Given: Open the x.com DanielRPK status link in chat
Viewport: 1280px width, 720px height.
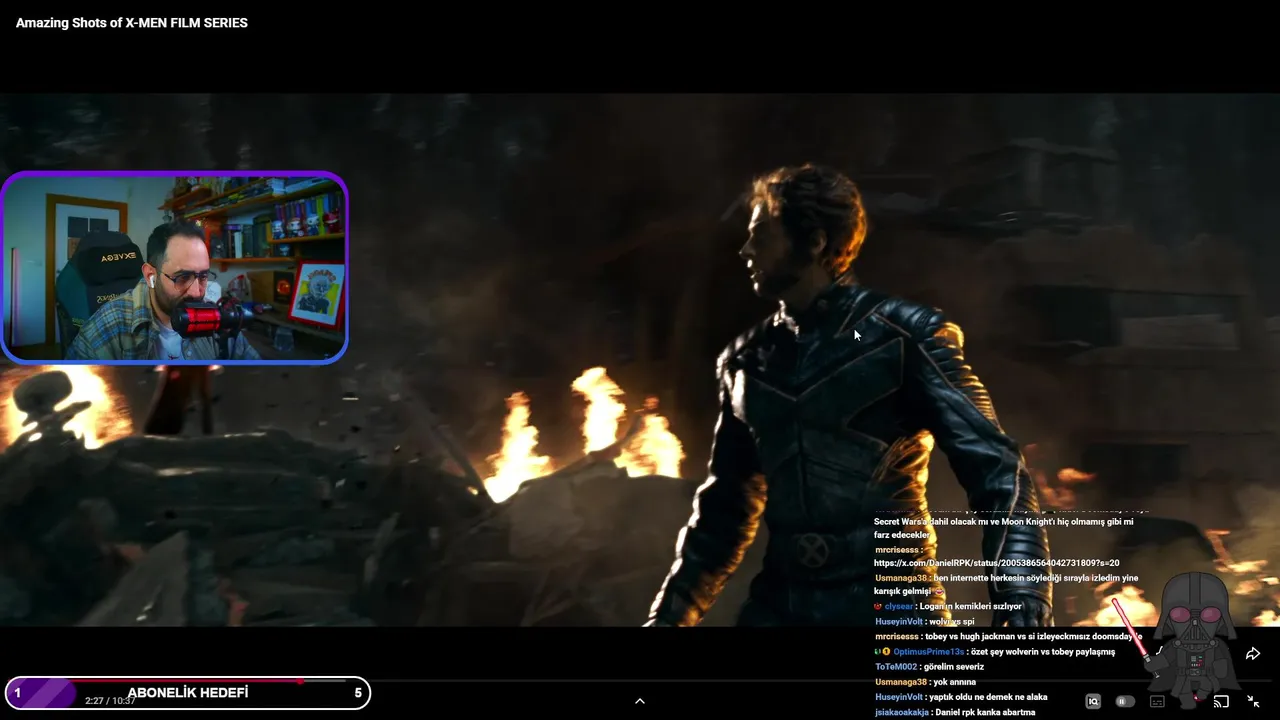Looking at the screenshot, I should tap(996, 563).
